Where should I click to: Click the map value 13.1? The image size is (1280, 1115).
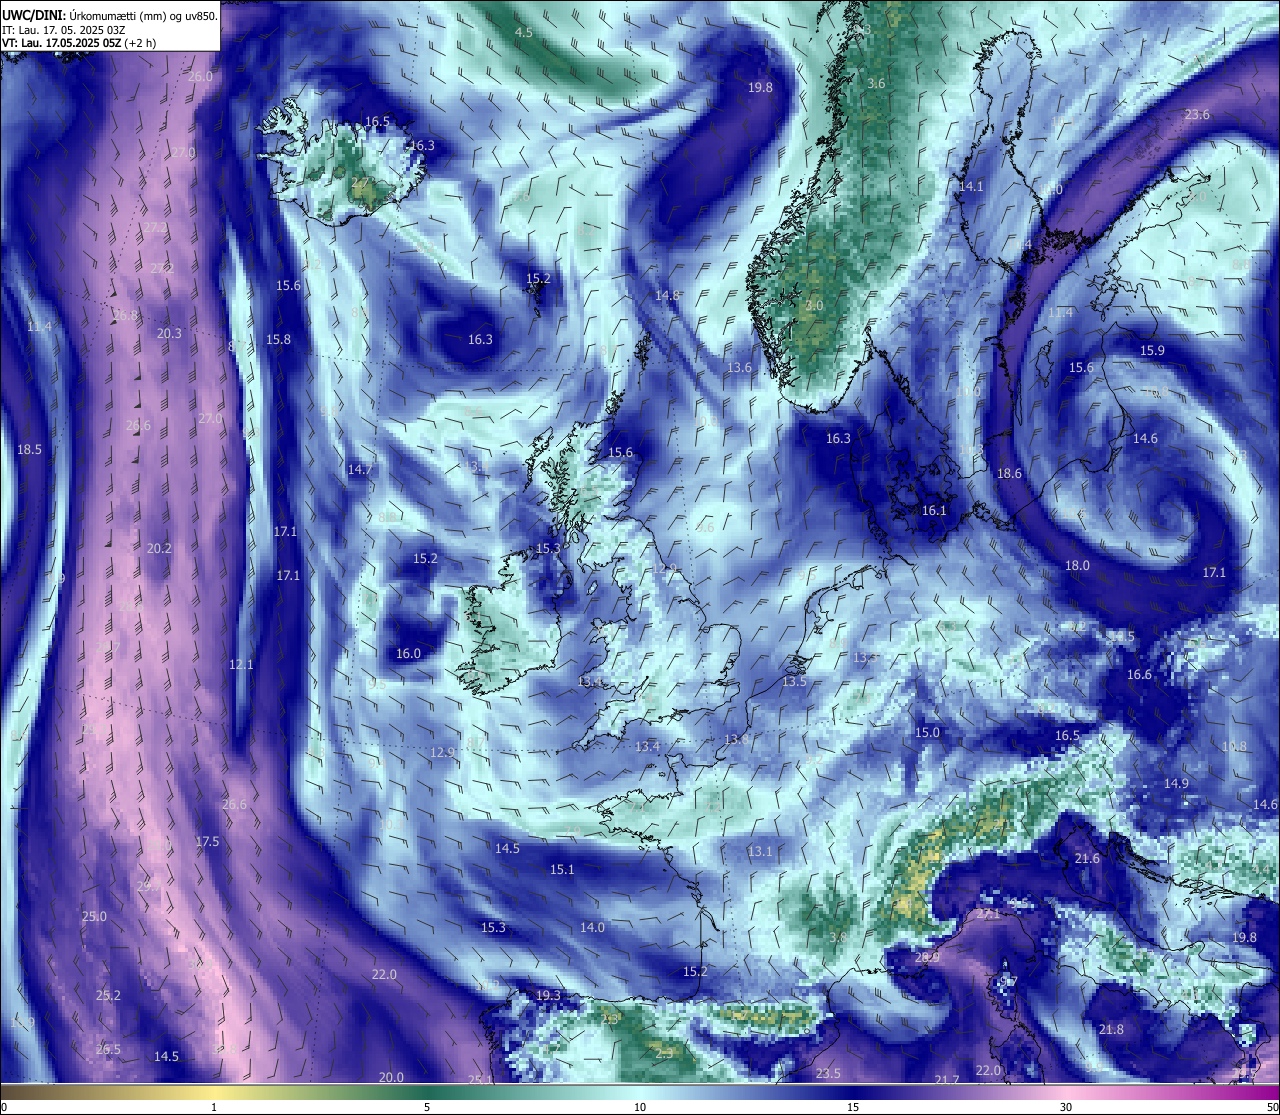coord(760,852)
